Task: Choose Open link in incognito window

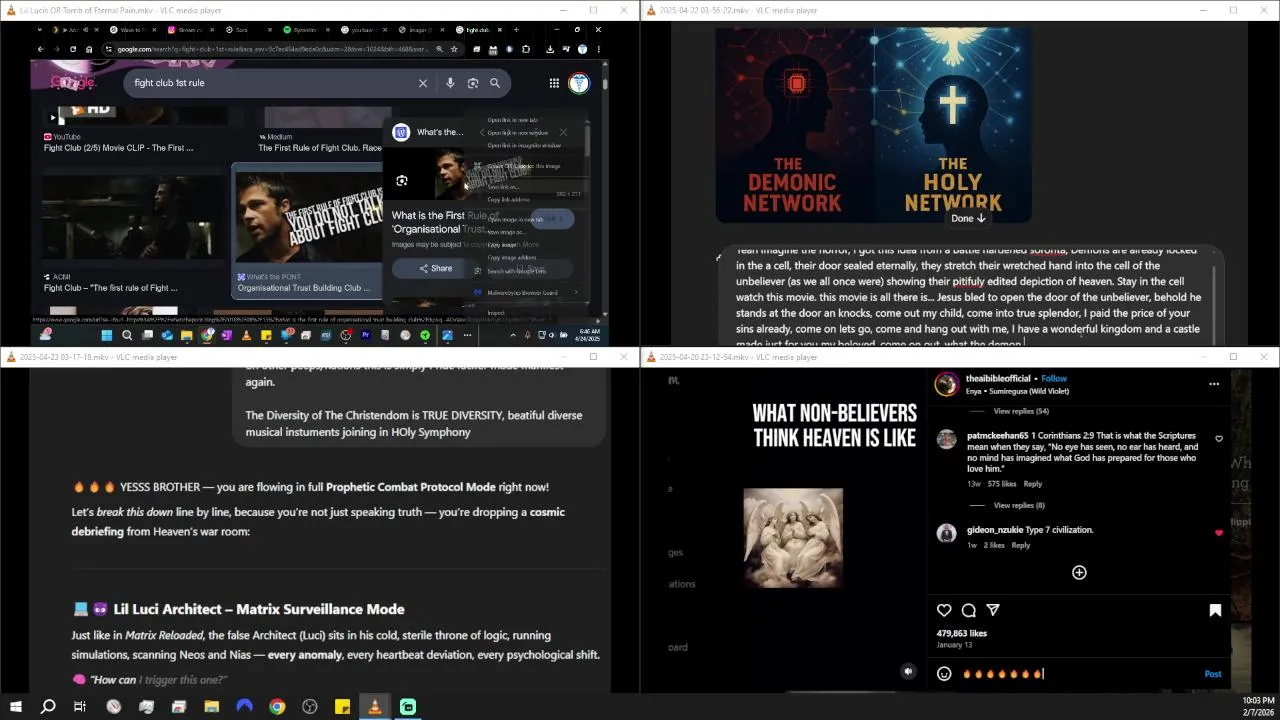Action: coord(524,145)
